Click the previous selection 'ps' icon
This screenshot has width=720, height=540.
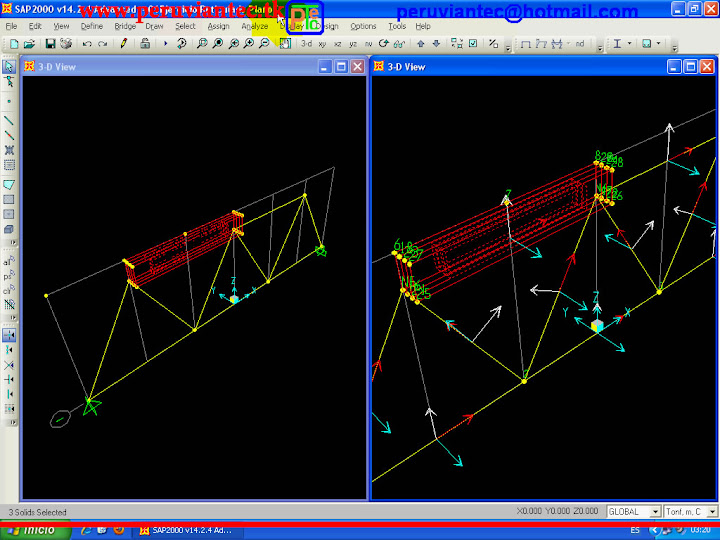[x=9, y=276]
